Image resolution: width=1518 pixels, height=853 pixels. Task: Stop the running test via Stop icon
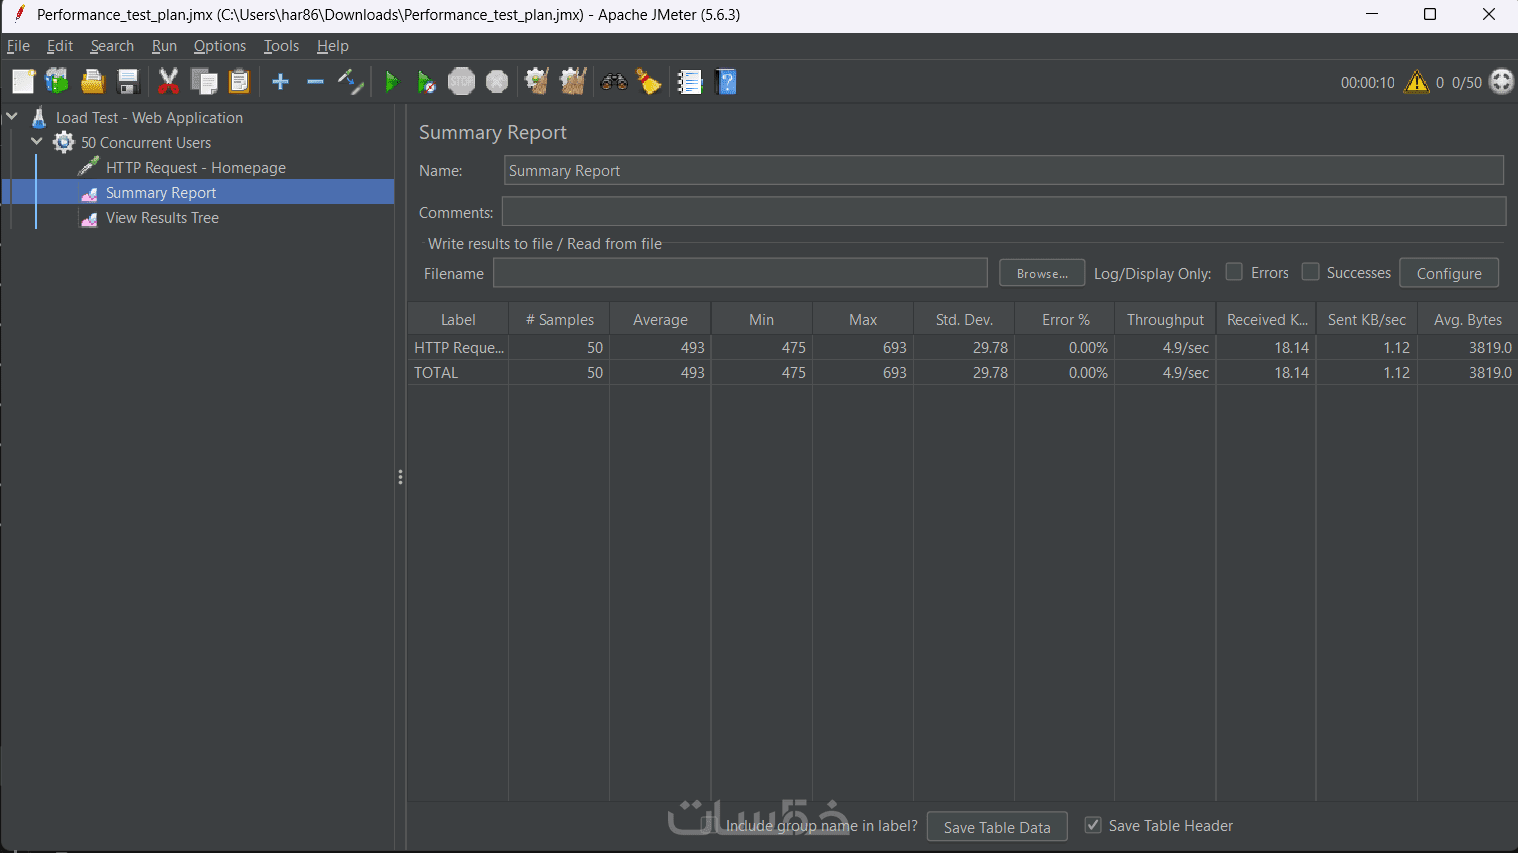click(x=461, y=82)
